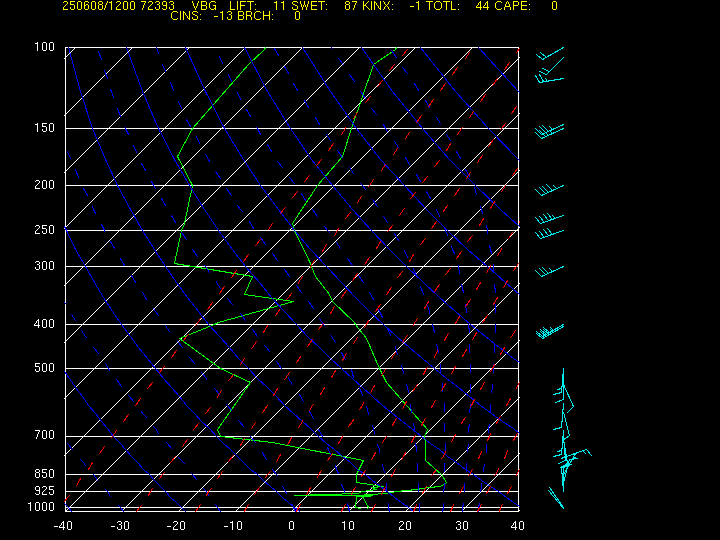Click the wind barb beside the 400 hPa line
This screenshot has height=540, width=720.
550,331
